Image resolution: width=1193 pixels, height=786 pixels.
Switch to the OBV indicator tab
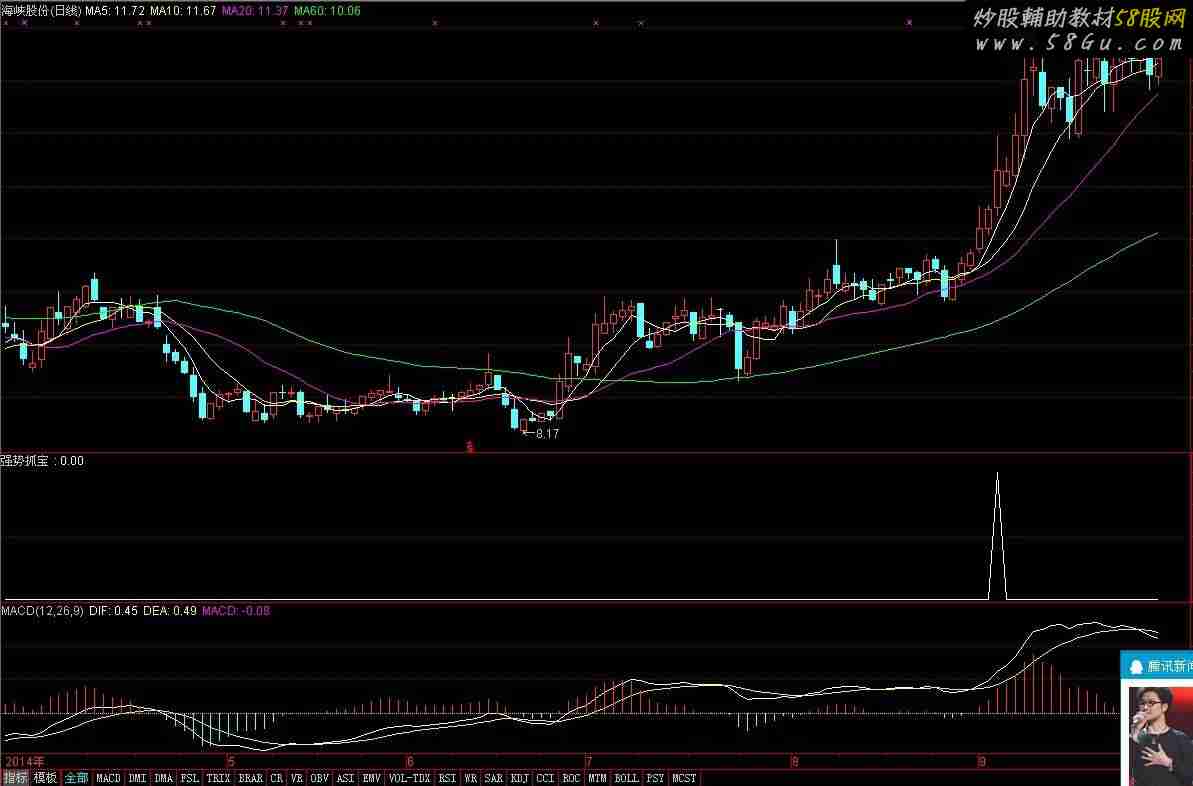319,778
